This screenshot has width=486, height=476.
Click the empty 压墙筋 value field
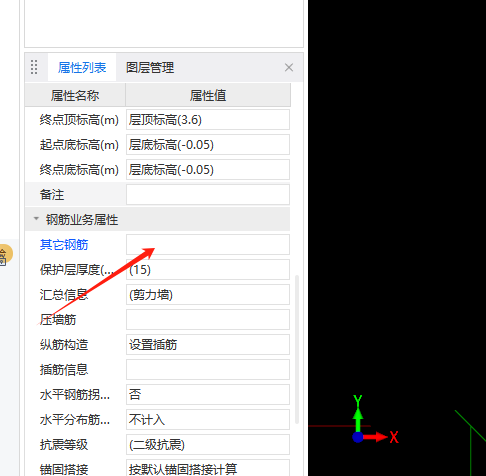tap(208, 320)
